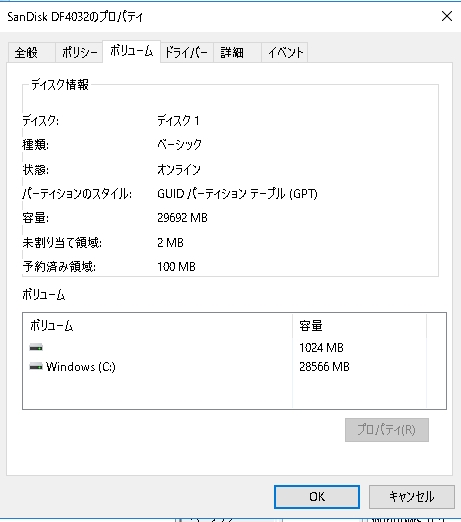Screen dimensions: 461x522
Task: Click the キャンセル button
Action: 412,497
